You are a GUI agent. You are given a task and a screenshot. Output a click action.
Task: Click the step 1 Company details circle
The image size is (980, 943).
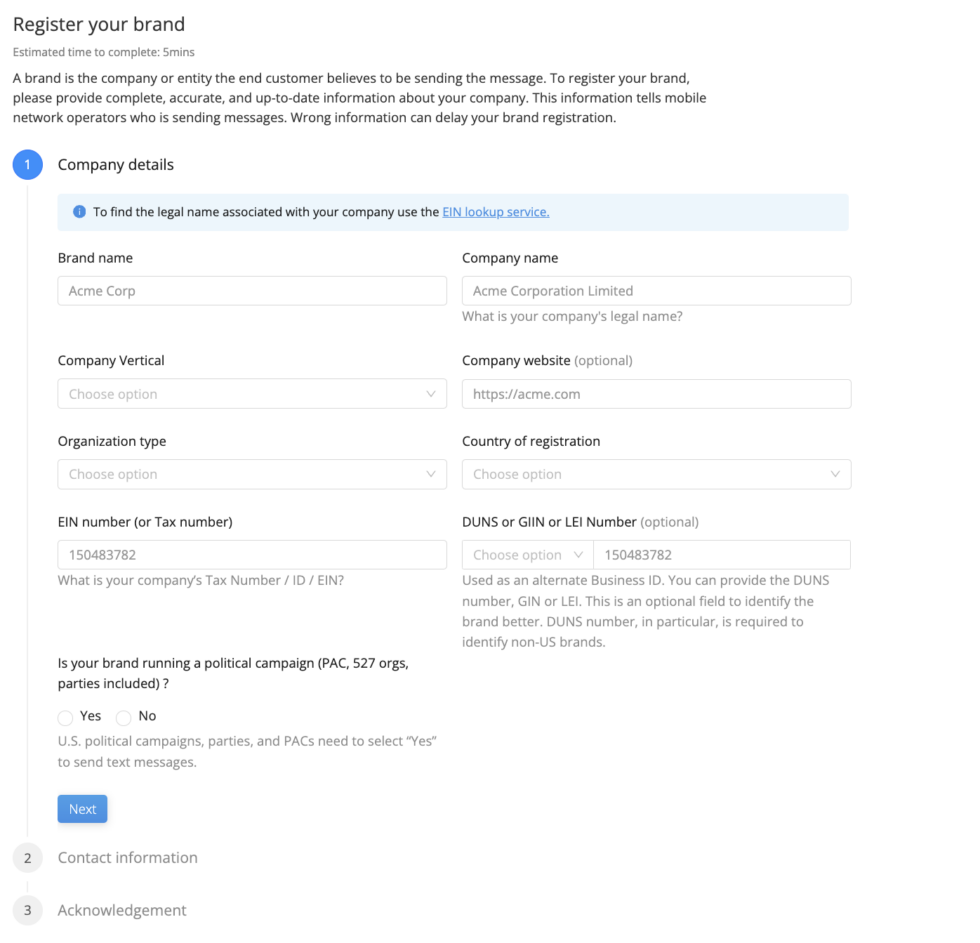(x=27, y=164)
